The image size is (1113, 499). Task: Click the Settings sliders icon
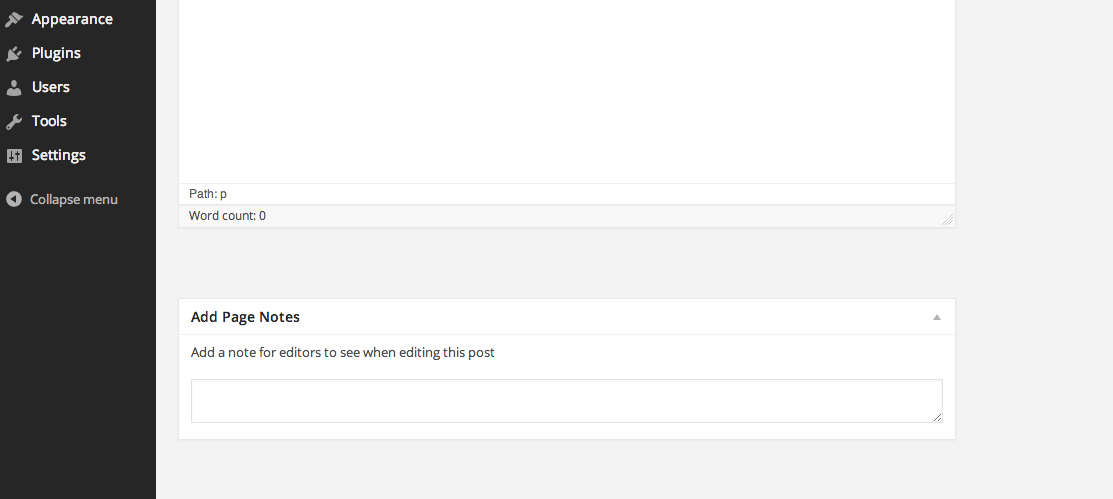13,155
